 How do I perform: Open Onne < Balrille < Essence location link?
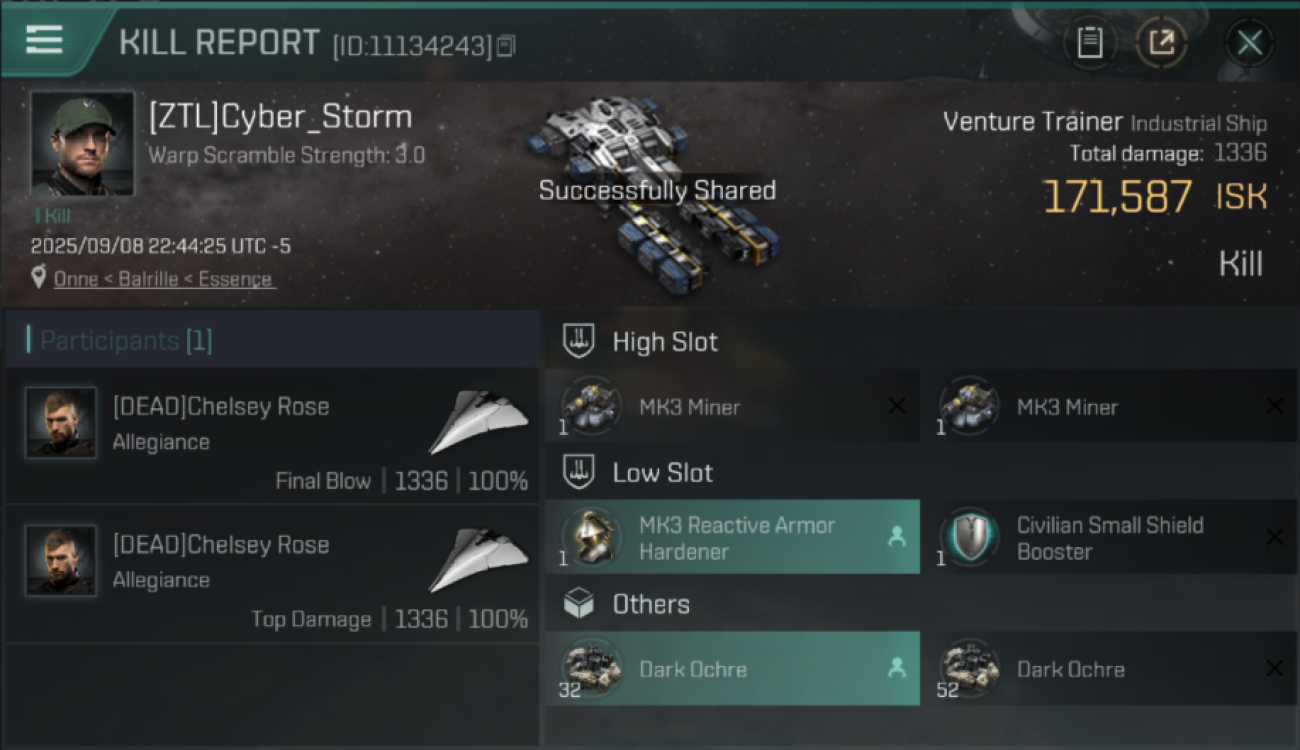[163, 279]
